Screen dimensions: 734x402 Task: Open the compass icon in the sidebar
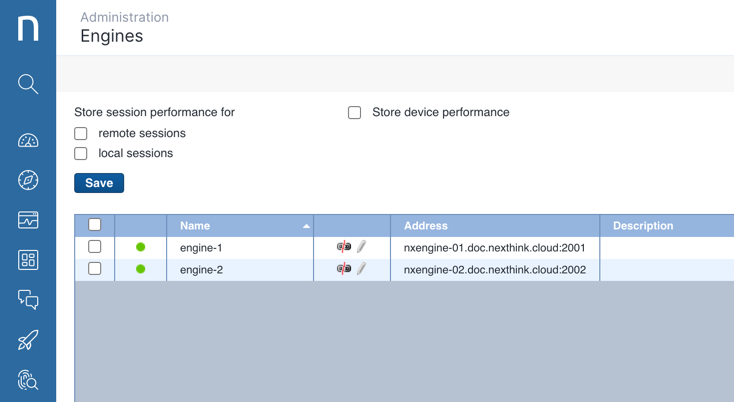[x=28, y=180]
